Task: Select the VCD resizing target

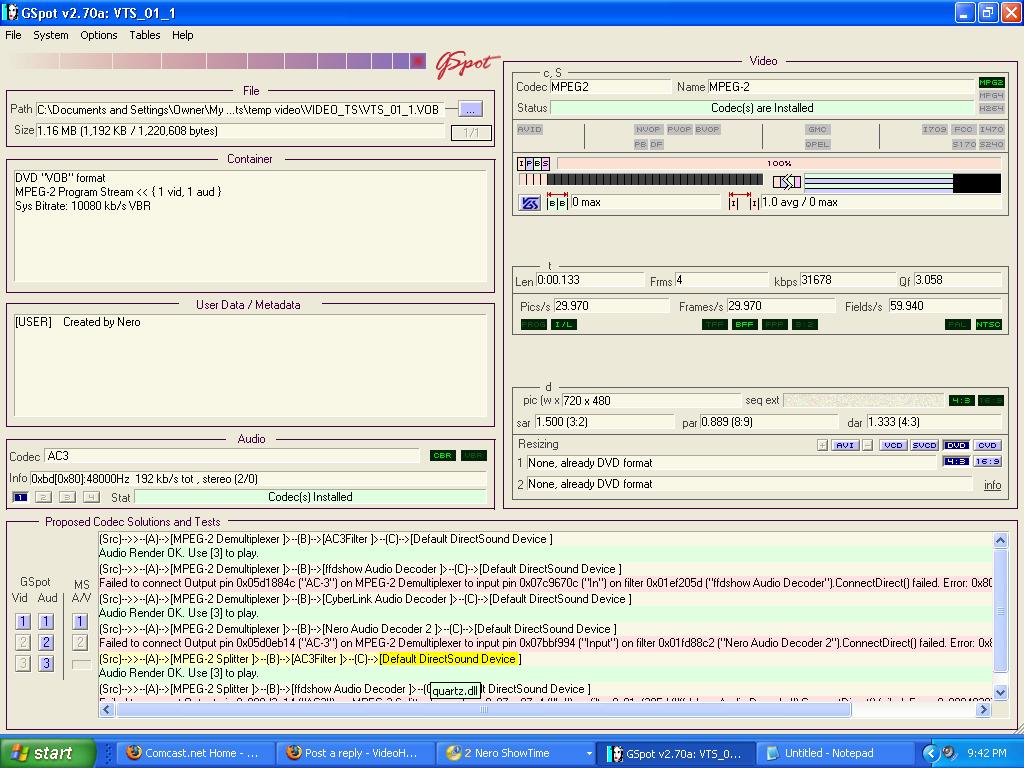Action: 893,445
